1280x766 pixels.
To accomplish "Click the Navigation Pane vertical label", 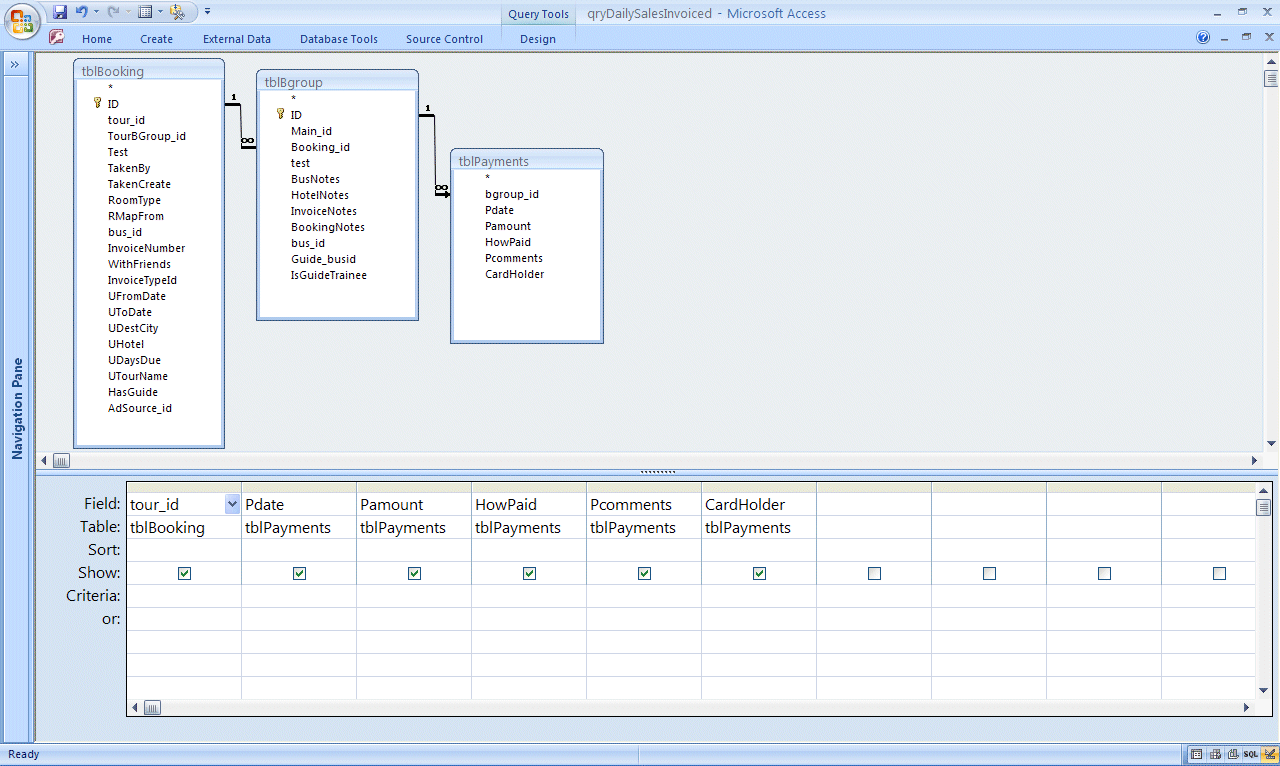I will point(17,408).
